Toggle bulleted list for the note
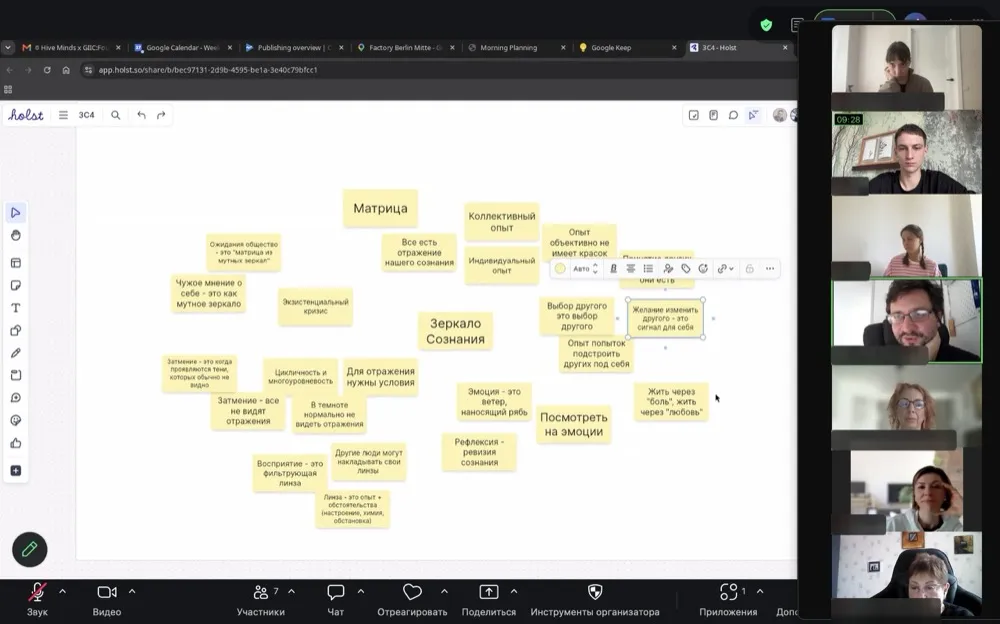Image resolution: width=1000 pixels, height=624 pixels. 649,269
